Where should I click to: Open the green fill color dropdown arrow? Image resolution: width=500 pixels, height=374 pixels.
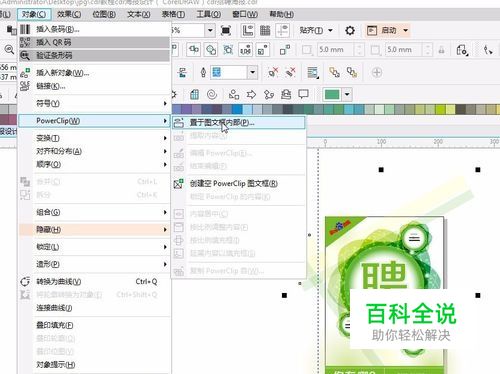pos(347,94)
